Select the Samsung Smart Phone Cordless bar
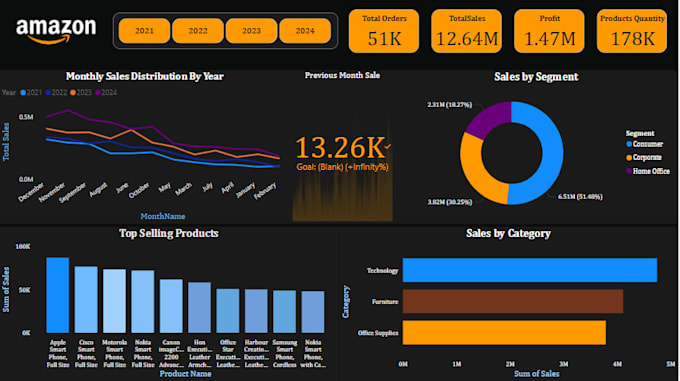The height and width of the screenshot is (381, 680). (x=284, y=312)
